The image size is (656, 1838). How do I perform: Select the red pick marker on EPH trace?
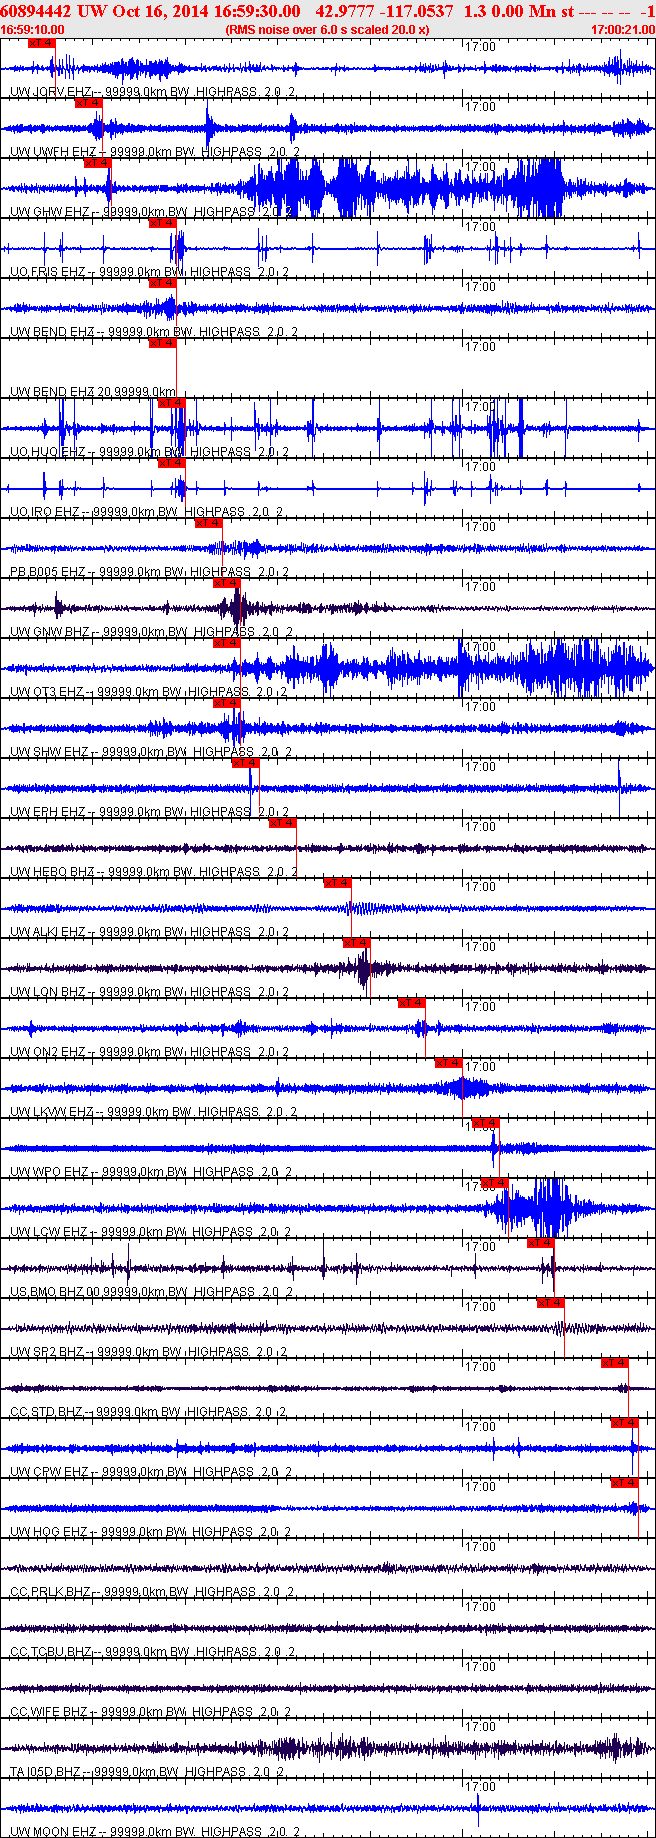[x=245, y=763]
